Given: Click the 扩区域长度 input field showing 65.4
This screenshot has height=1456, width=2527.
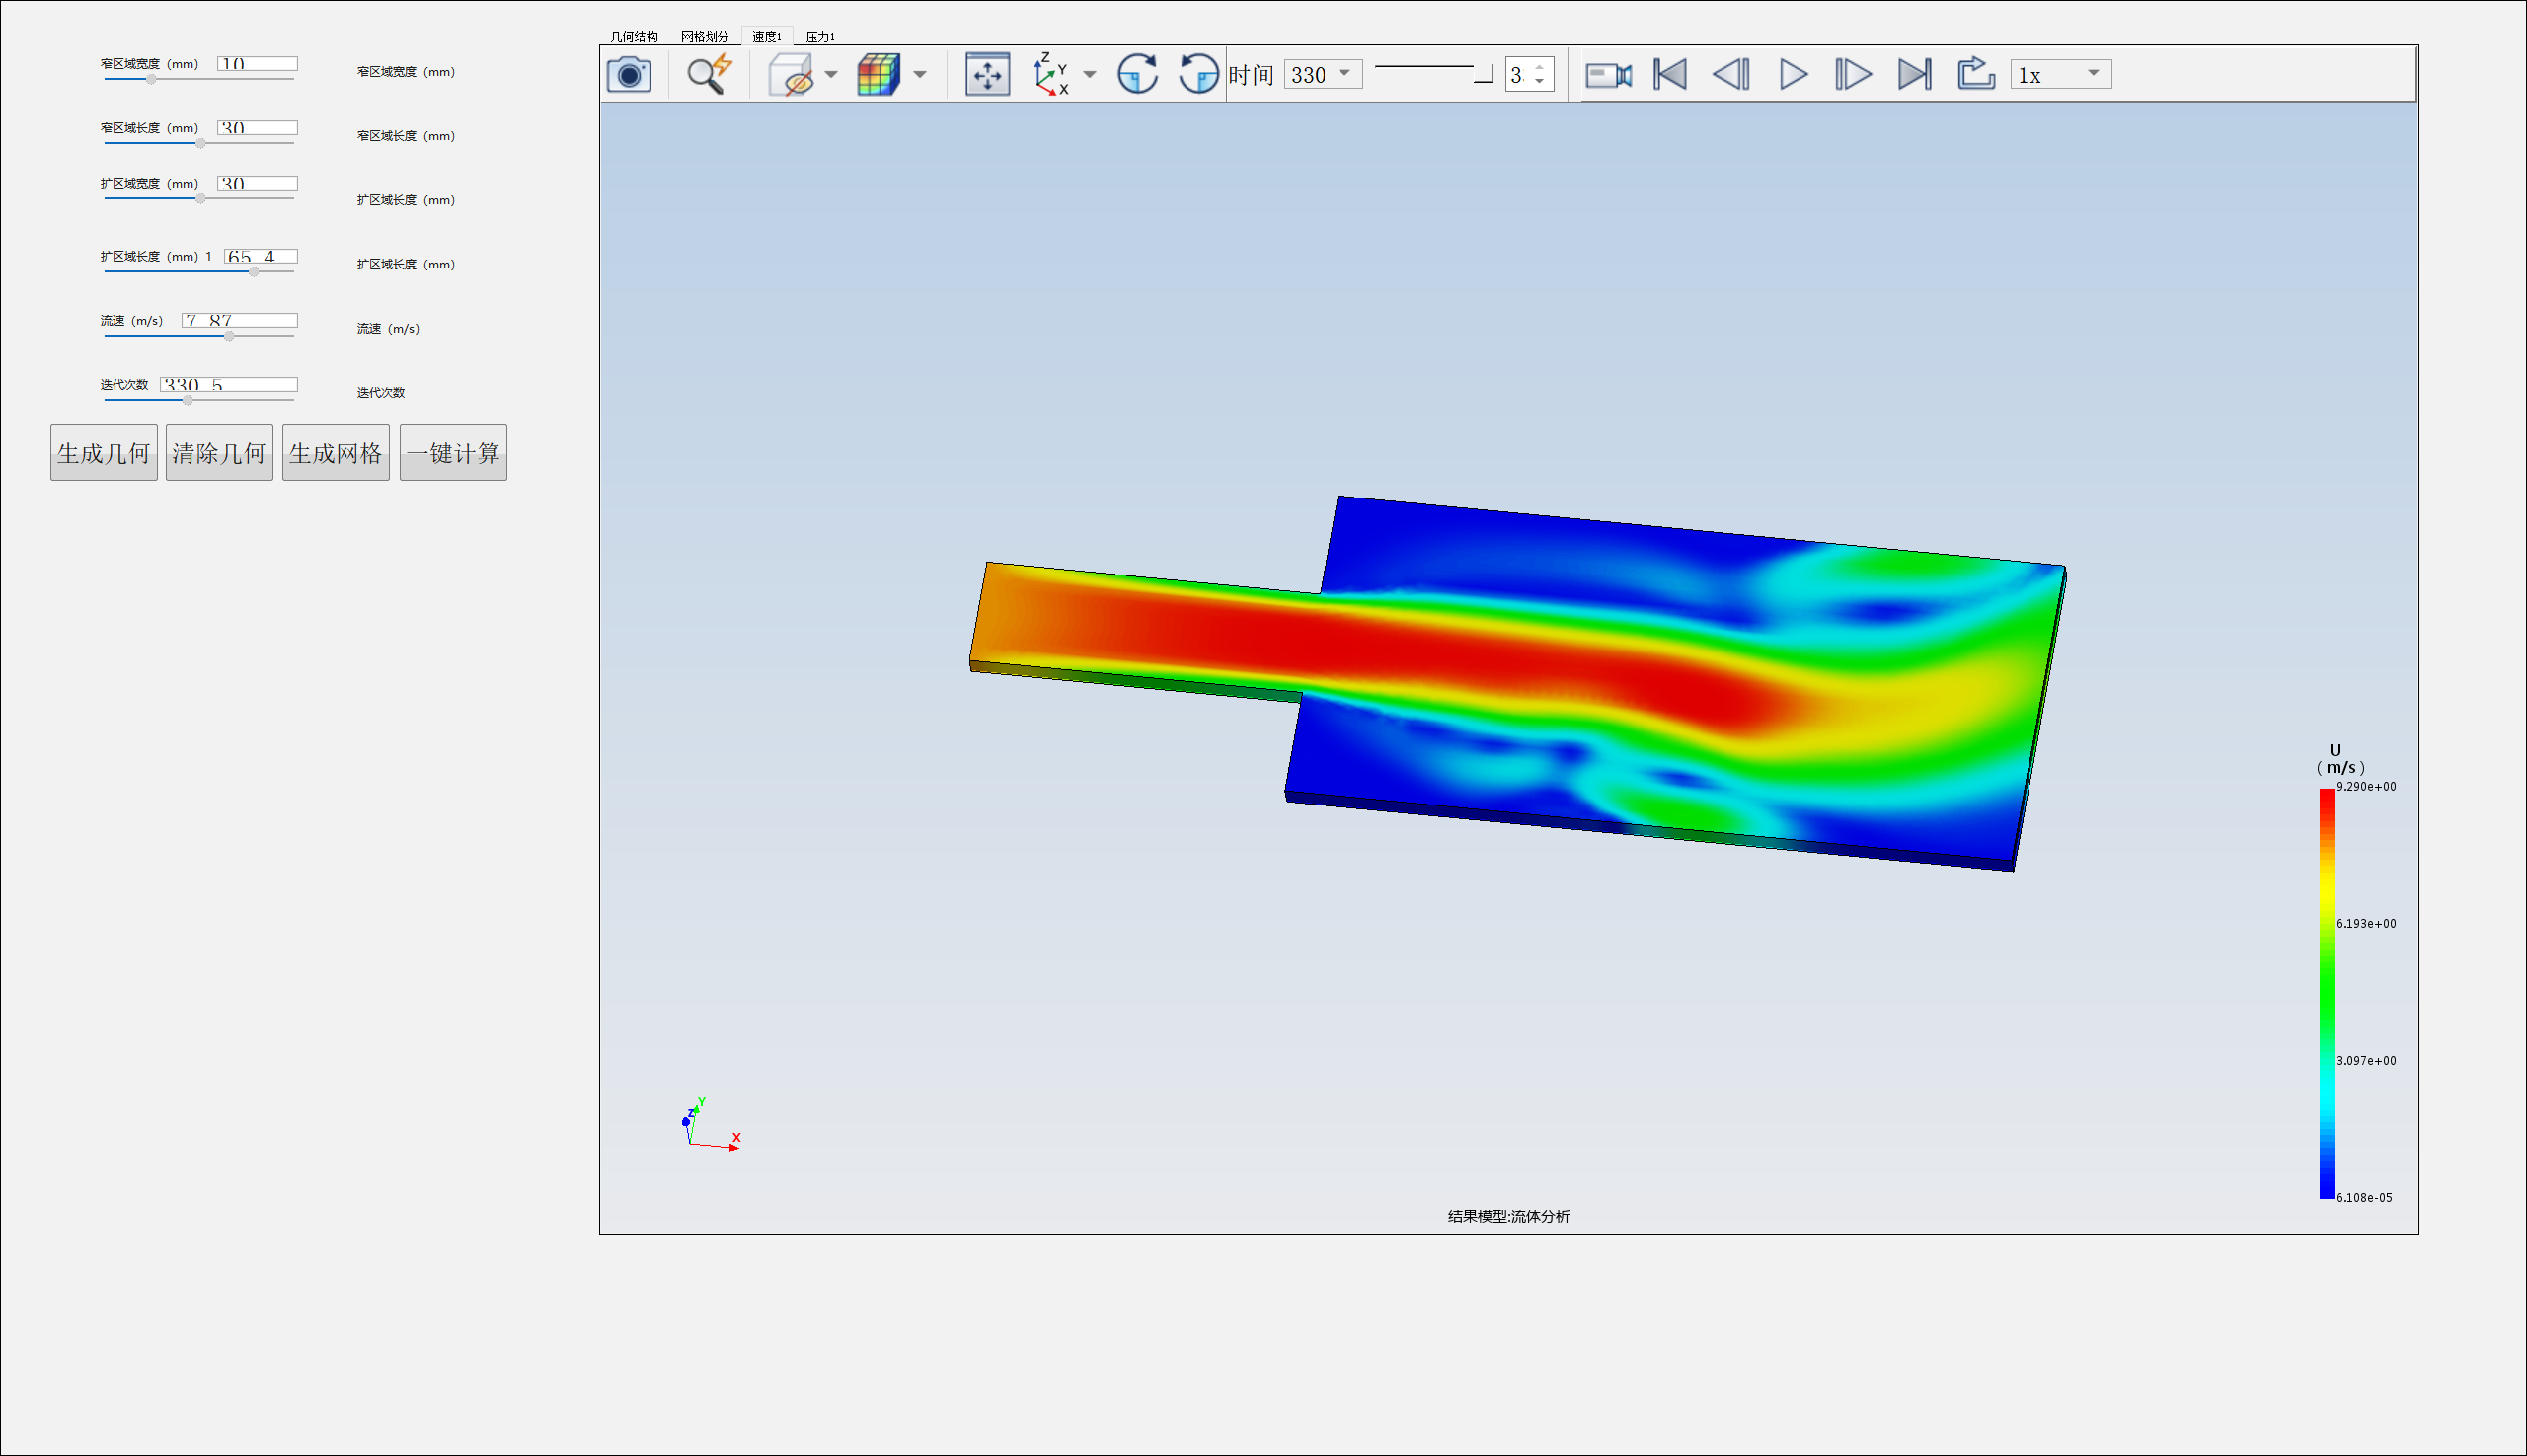Looking at the screenshot, I should pyautogui.click(x=261, y=256).
